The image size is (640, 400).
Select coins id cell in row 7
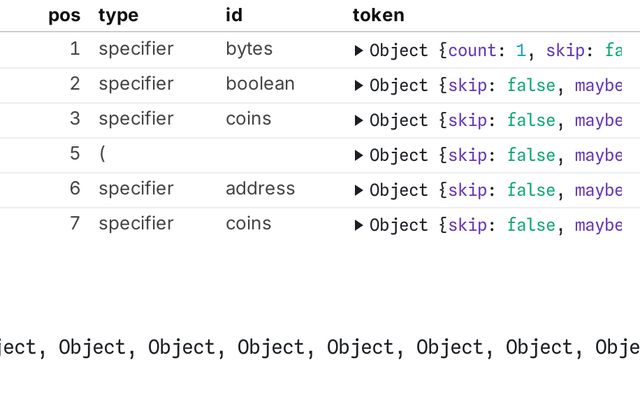coord(248,223)
